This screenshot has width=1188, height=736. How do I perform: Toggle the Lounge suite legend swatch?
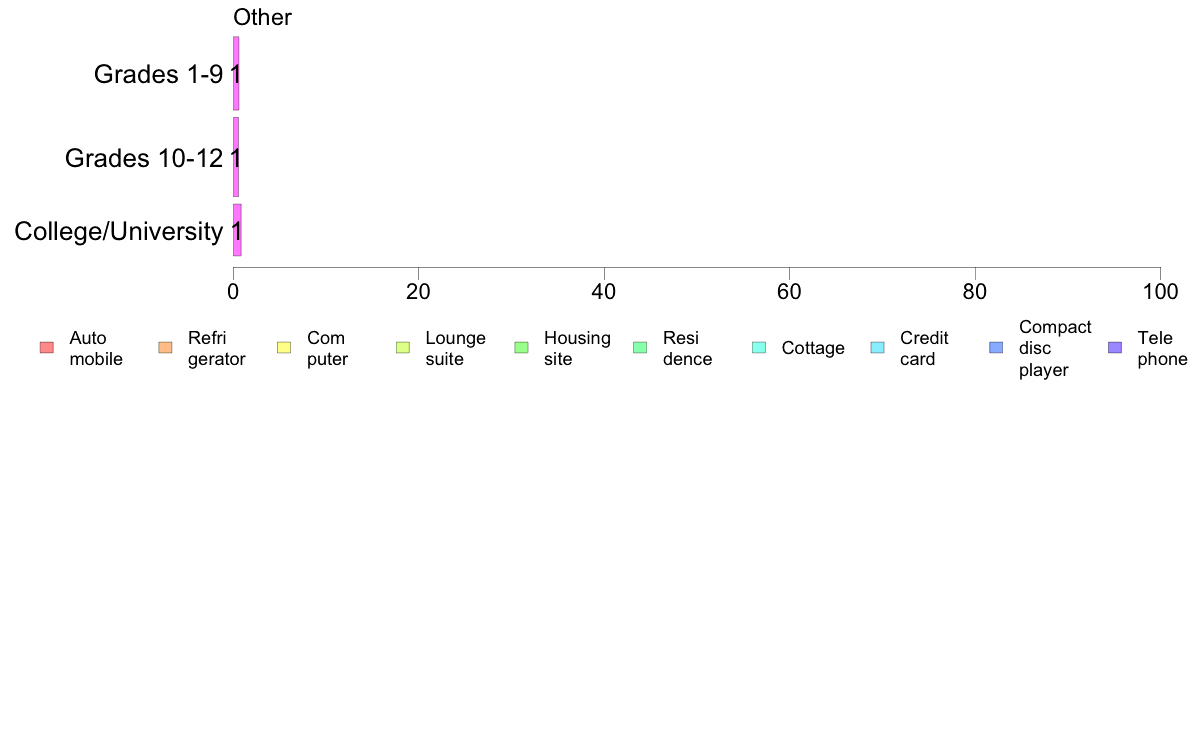coord(403,348)
